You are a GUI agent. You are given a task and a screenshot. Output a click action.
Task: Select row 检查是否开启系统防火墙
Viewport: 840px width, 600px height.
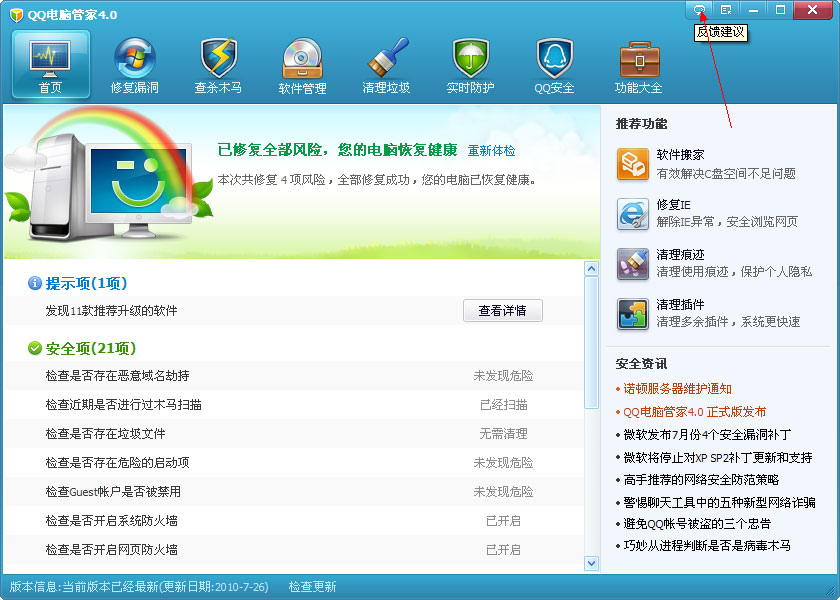click(x=295, y=520)
